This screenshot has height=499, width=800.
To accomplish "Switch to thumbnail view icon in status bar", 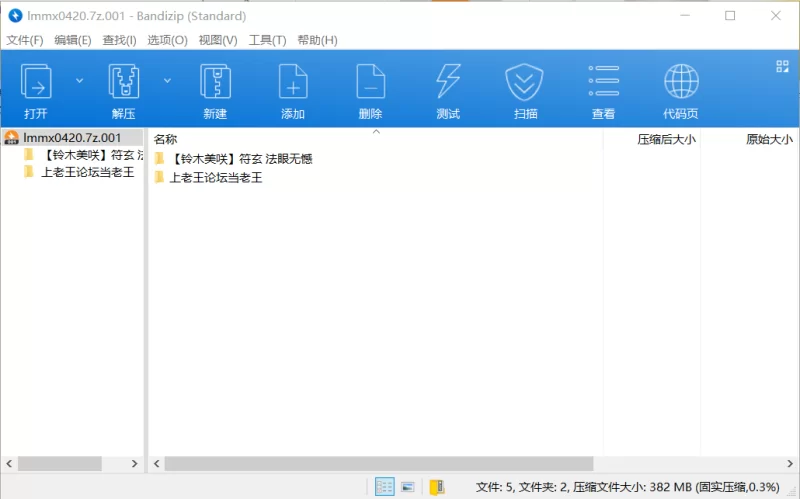I will click(408, 487).
